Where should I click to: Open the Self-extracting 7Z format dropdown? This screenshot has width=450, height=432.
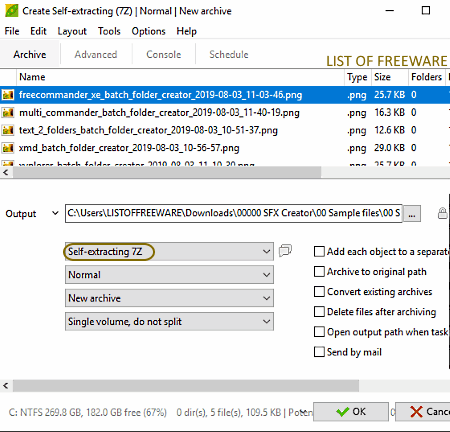(169, 251)
